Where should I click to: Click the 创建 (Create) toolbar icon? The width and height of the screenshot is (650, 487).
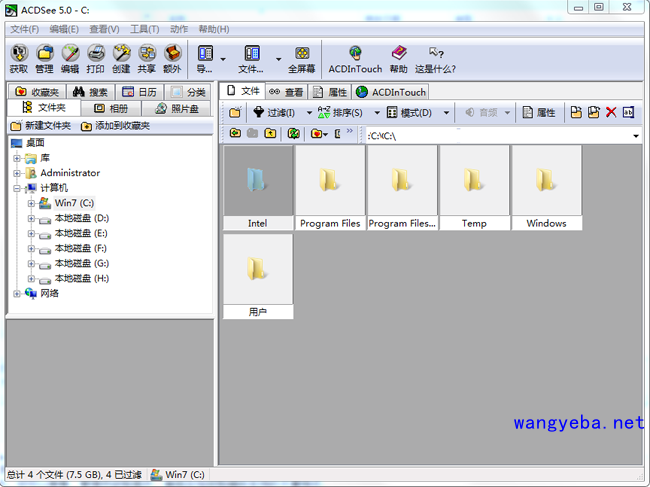click(121, 58)
